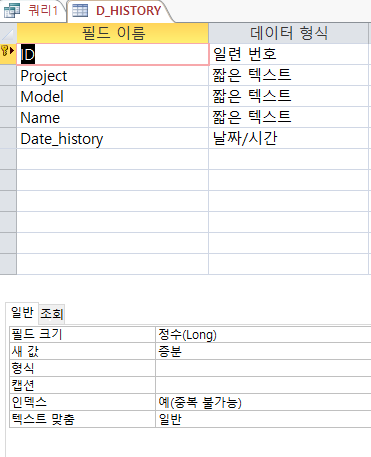Image resolution: width=371 pixels, height=457 pixels.
Task: Open data type 날짜/시간 for Date_history
Action: click(289, 138)
